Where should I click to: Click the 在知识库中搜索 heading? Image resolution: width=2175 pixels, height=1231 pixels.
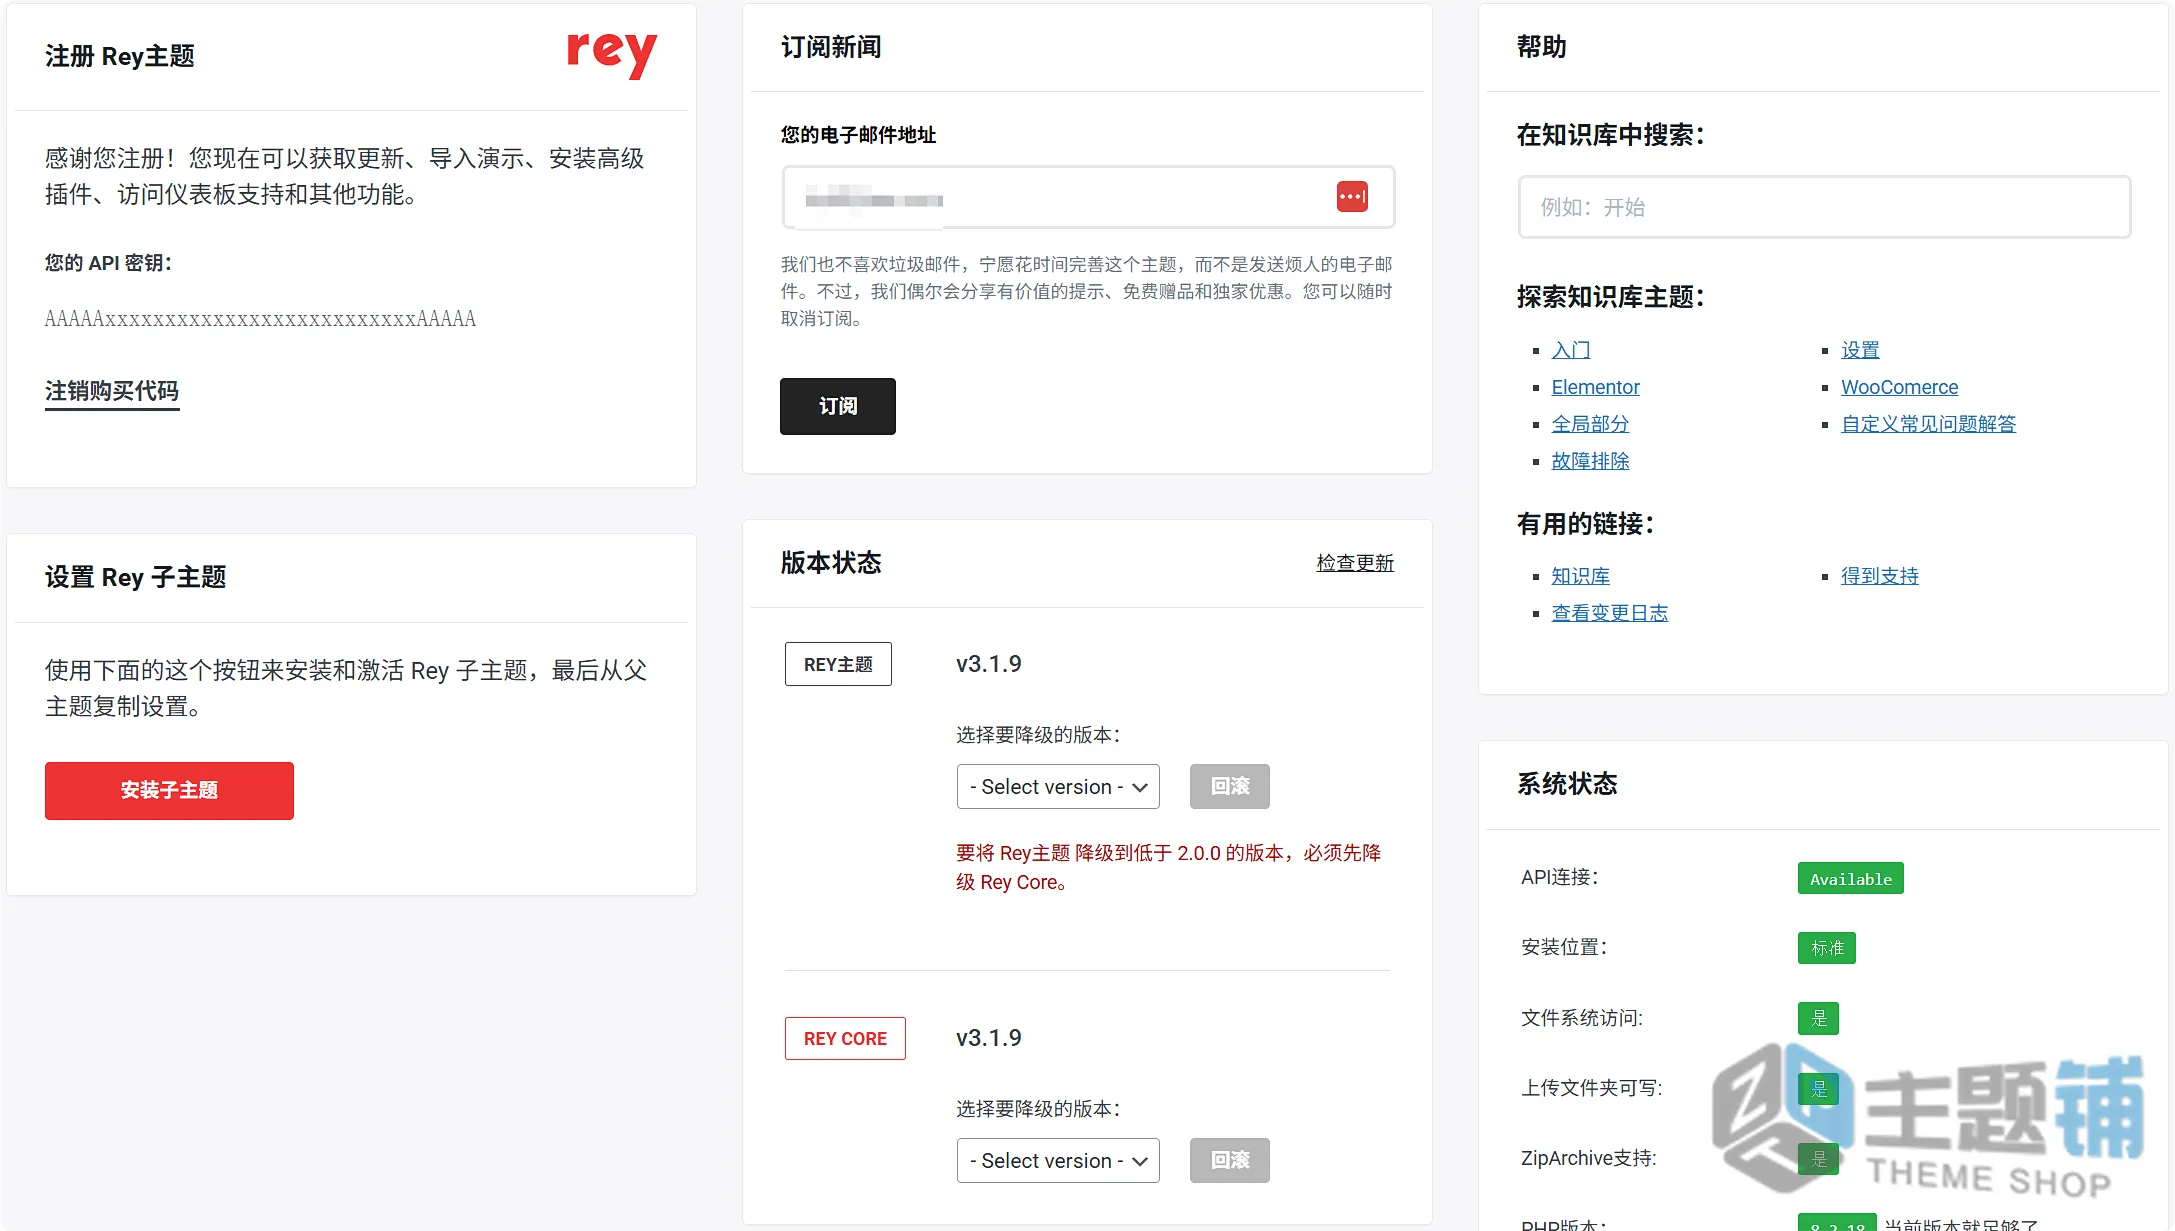1610,135
